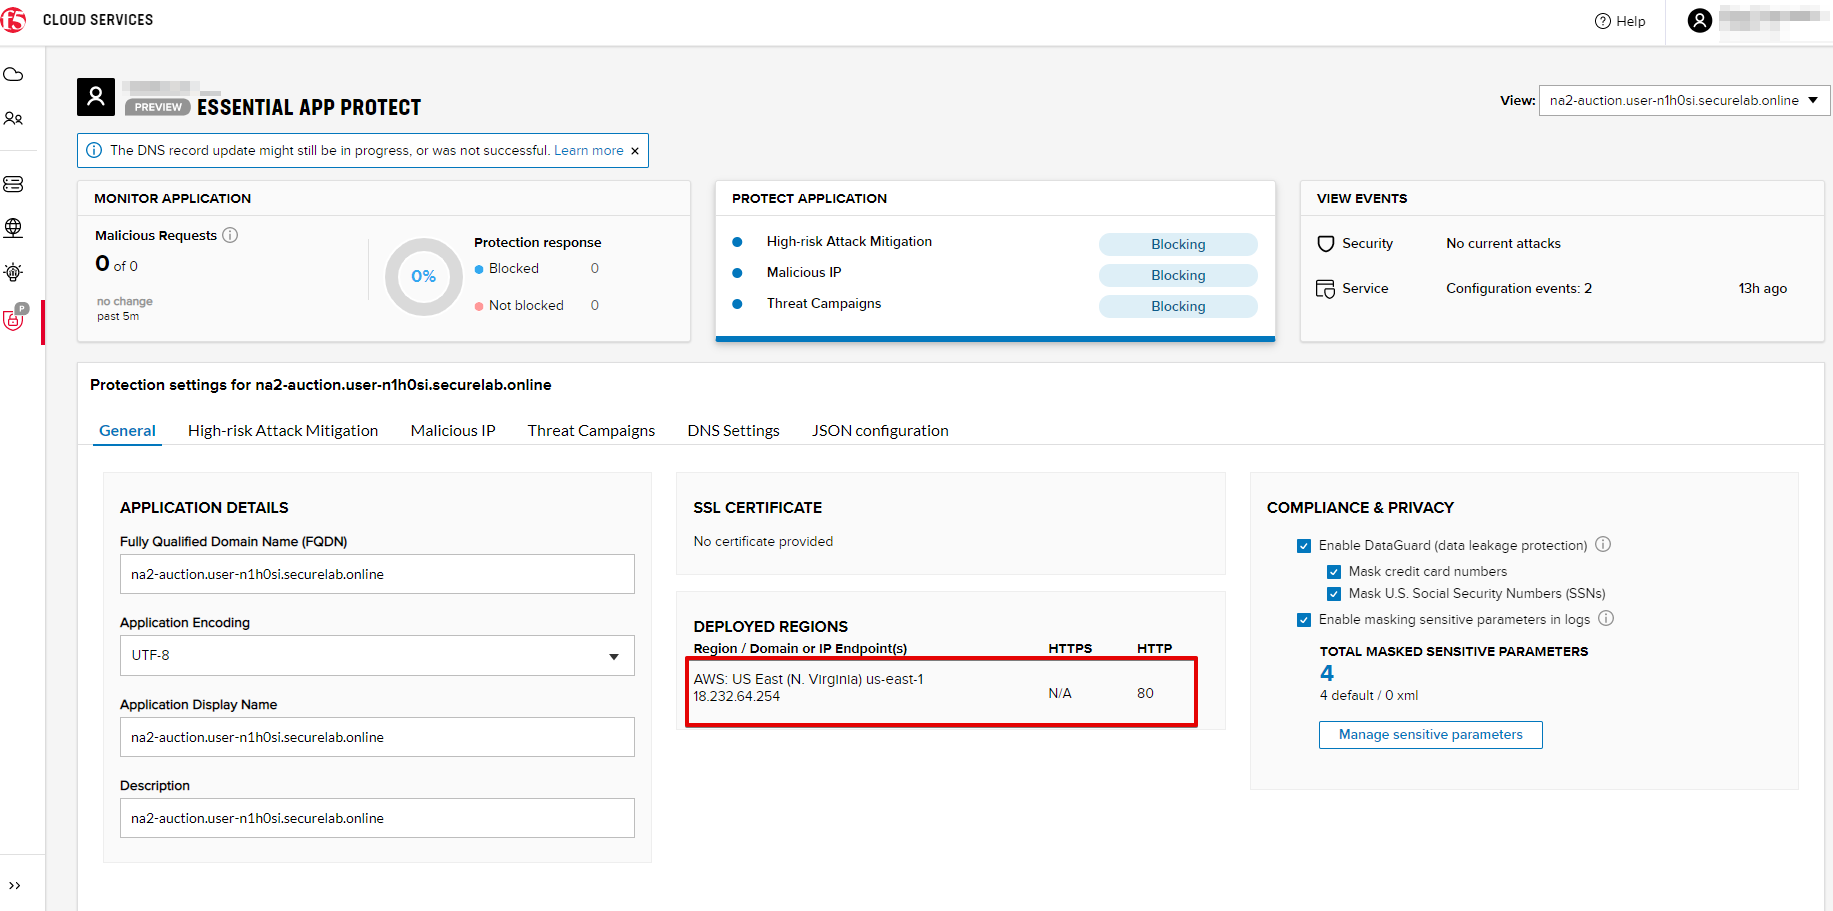
Task: Switch to DNS Settings tab
Action: coord(733,431)
